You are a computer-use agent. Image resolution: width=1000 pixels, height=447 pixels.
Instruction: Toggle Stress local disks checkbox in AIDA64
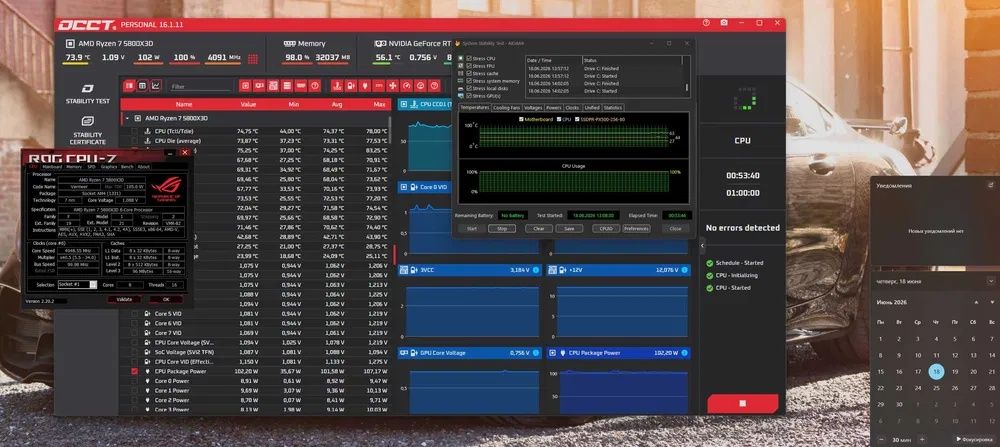coord(469,88)
